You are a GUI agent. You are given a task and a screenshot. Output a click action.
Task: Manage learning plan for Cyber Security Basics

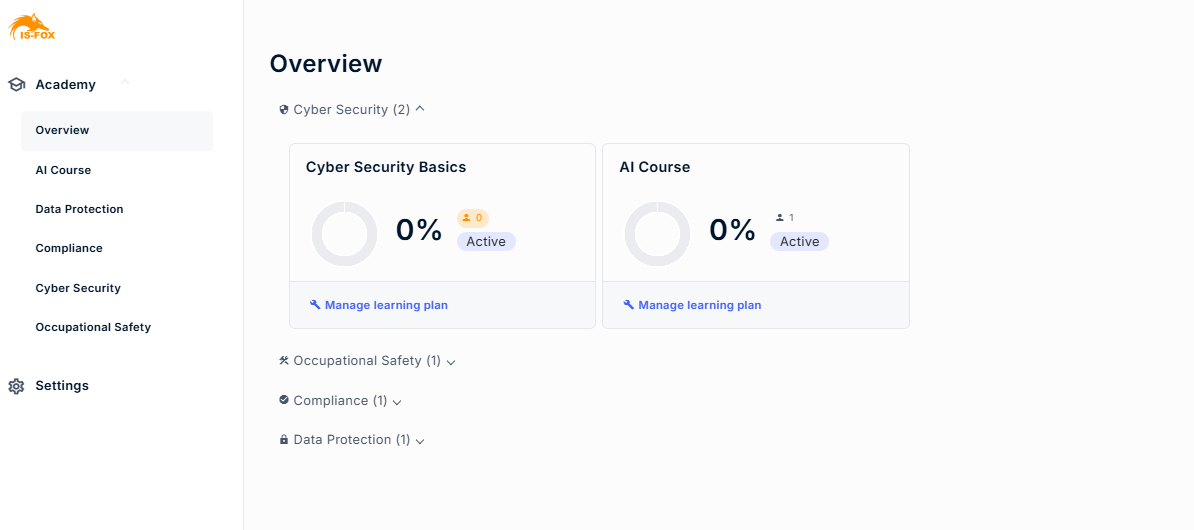tap(379, 305)
